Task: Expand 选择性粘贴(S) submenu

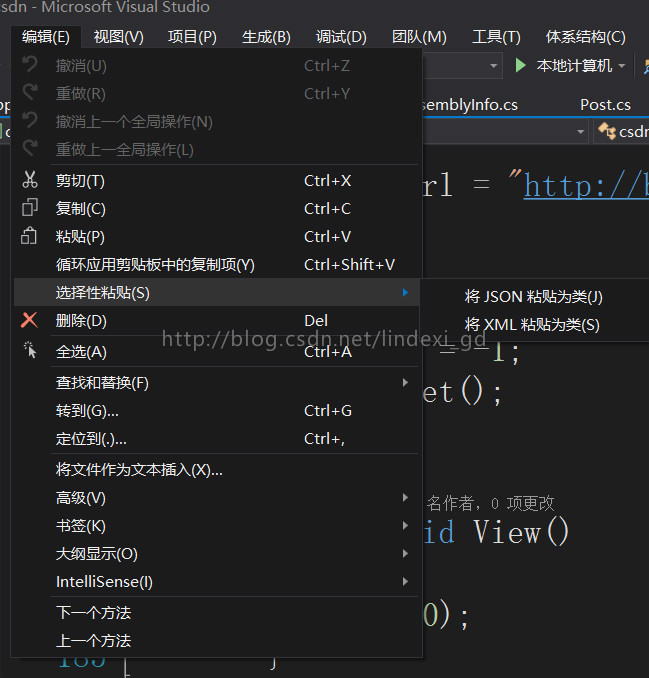Action: click(217, 292)
